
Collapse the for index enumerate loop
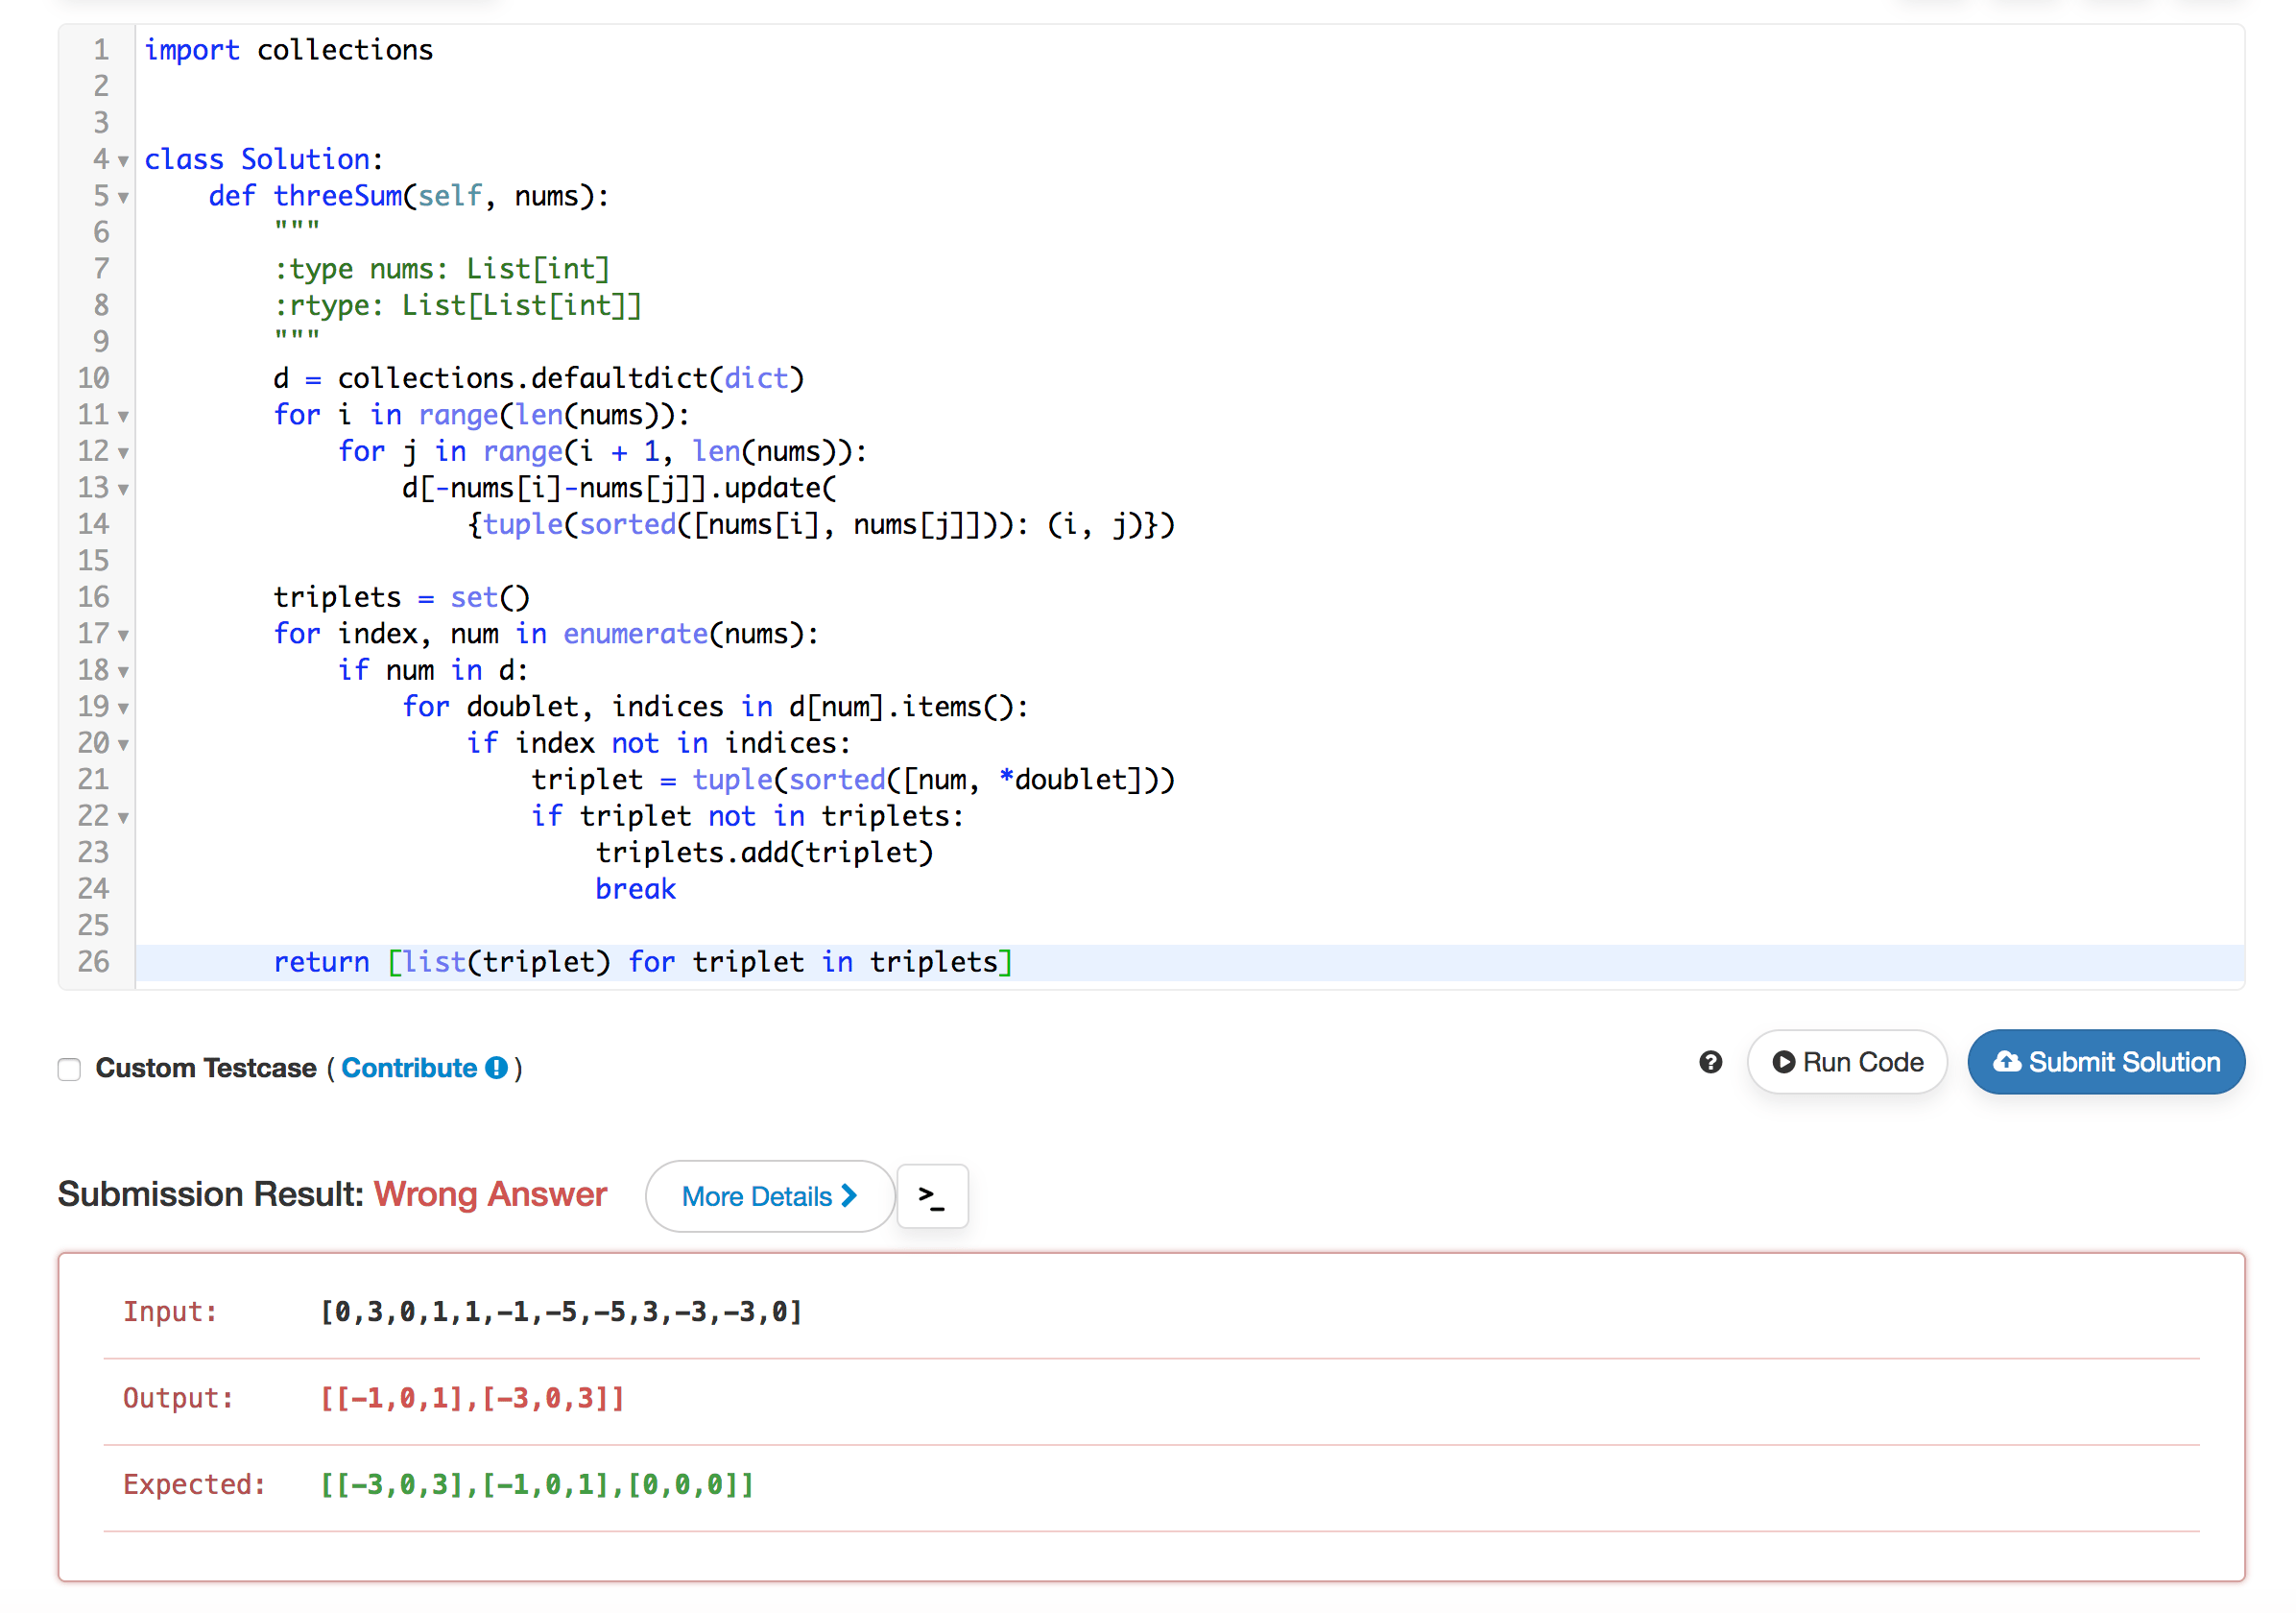(121, 636)
